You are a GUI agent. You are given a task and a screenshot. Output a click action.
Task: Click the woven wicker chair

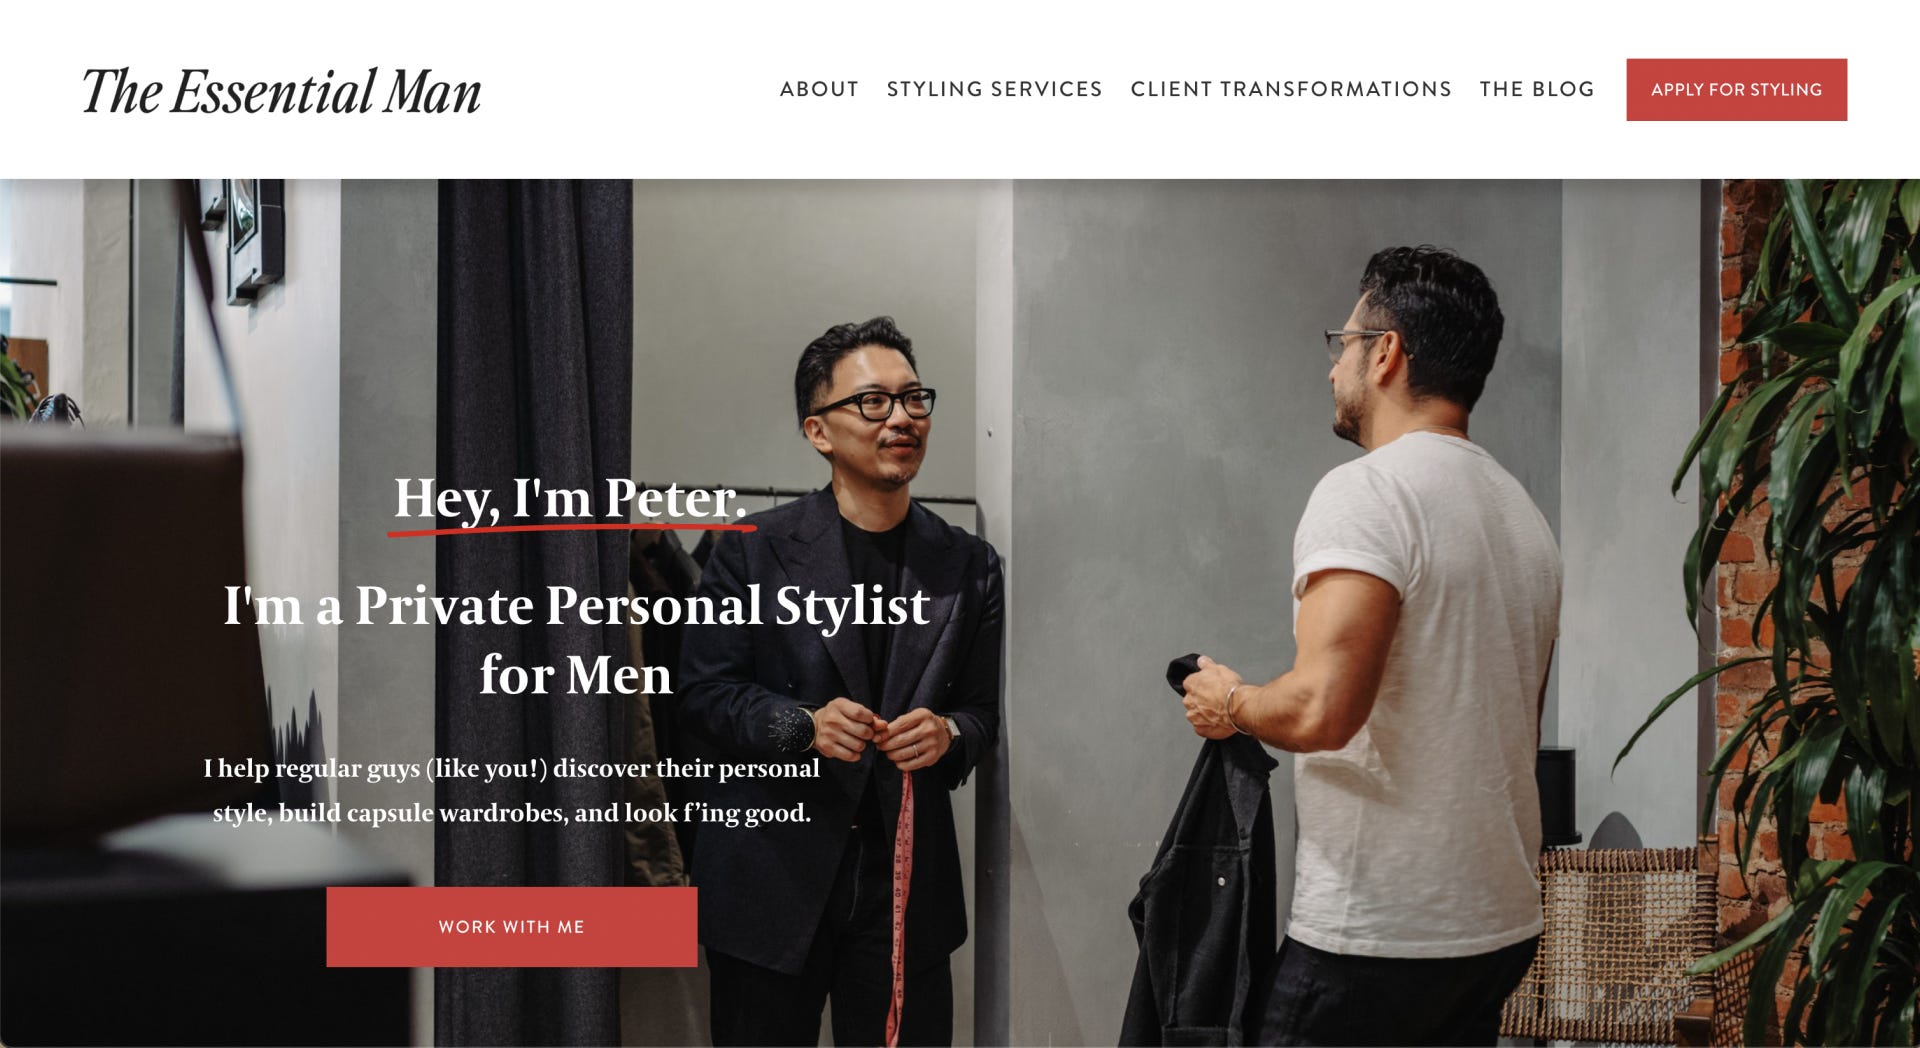pyautogui.click(x=1610, y=940)
